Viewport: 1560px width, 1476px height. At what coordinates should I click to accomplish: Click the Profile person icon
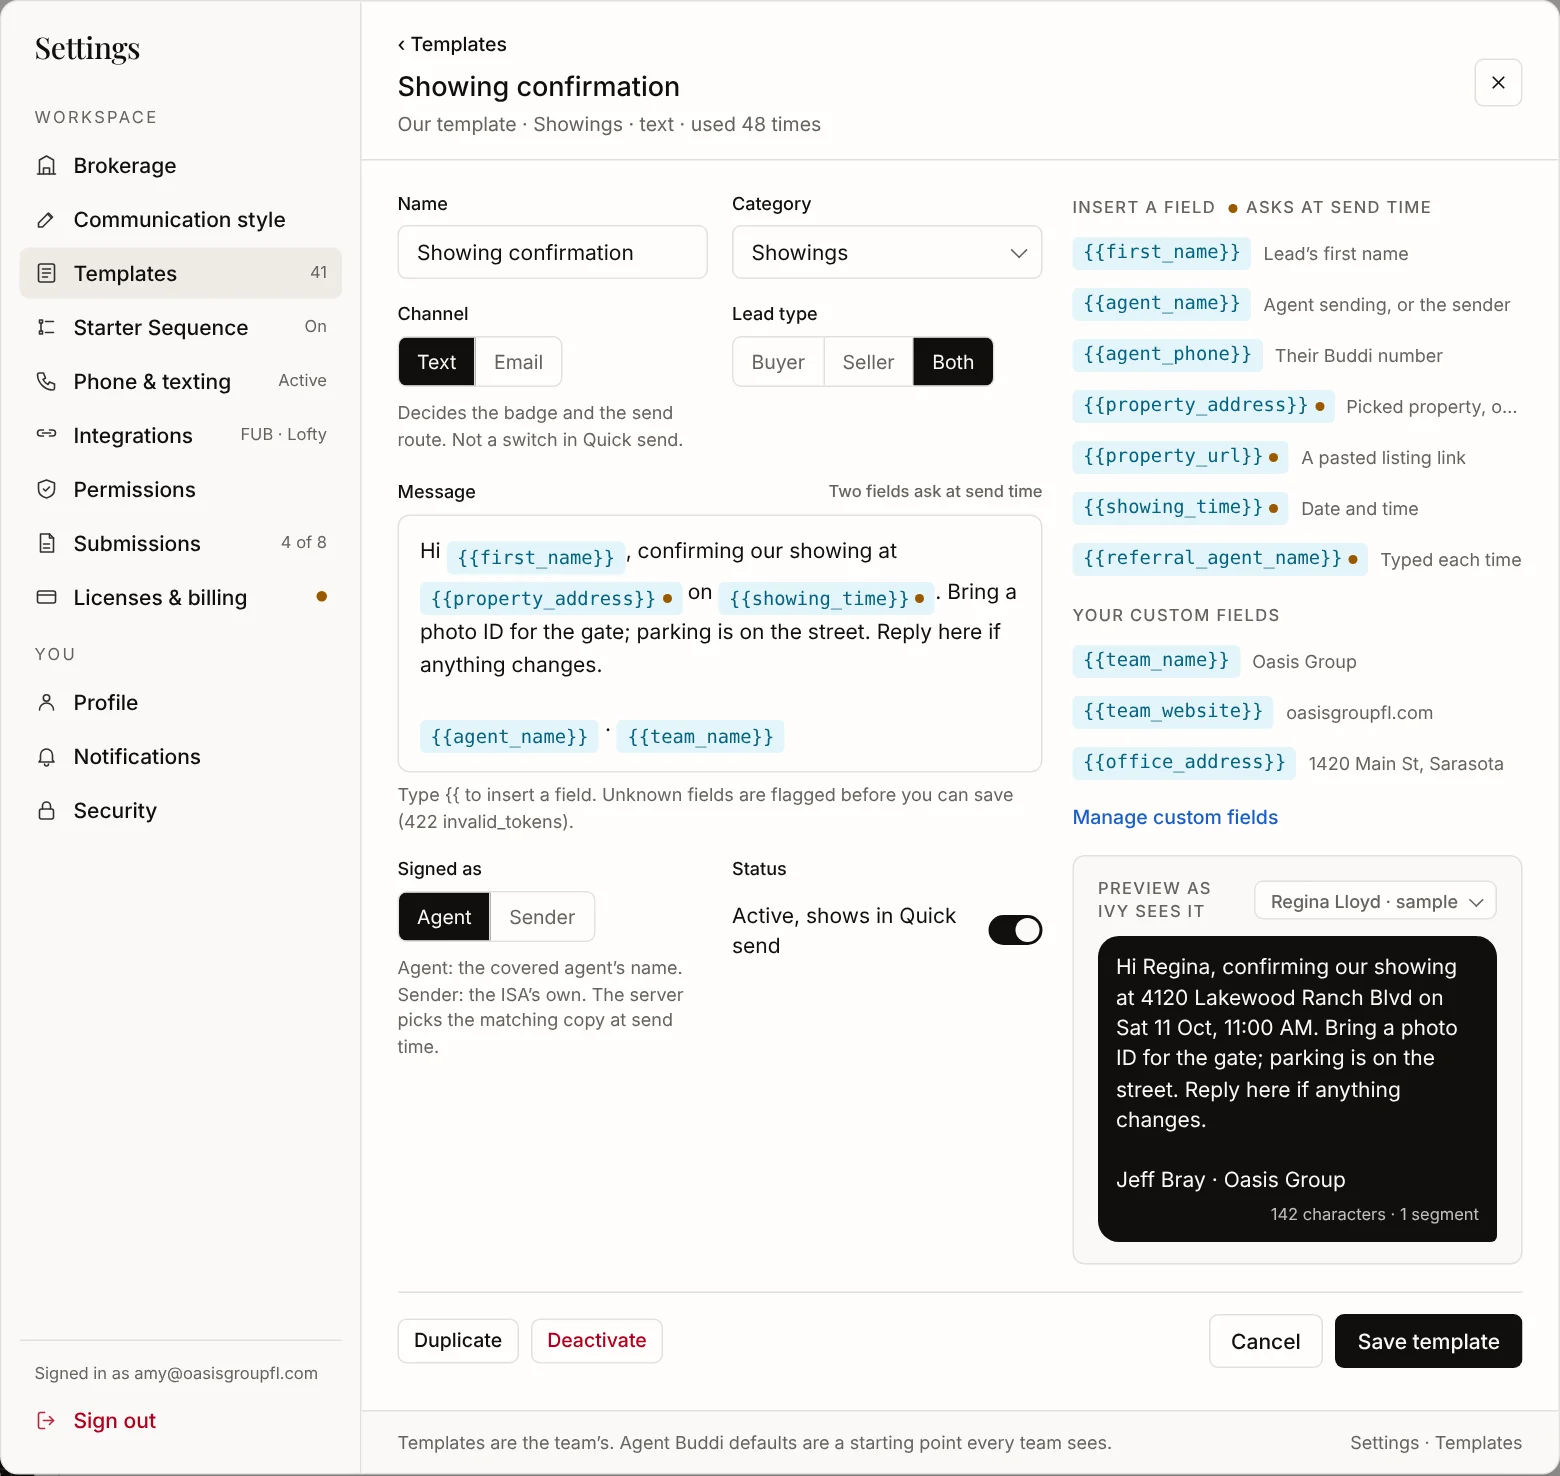(x=46, y=703)
